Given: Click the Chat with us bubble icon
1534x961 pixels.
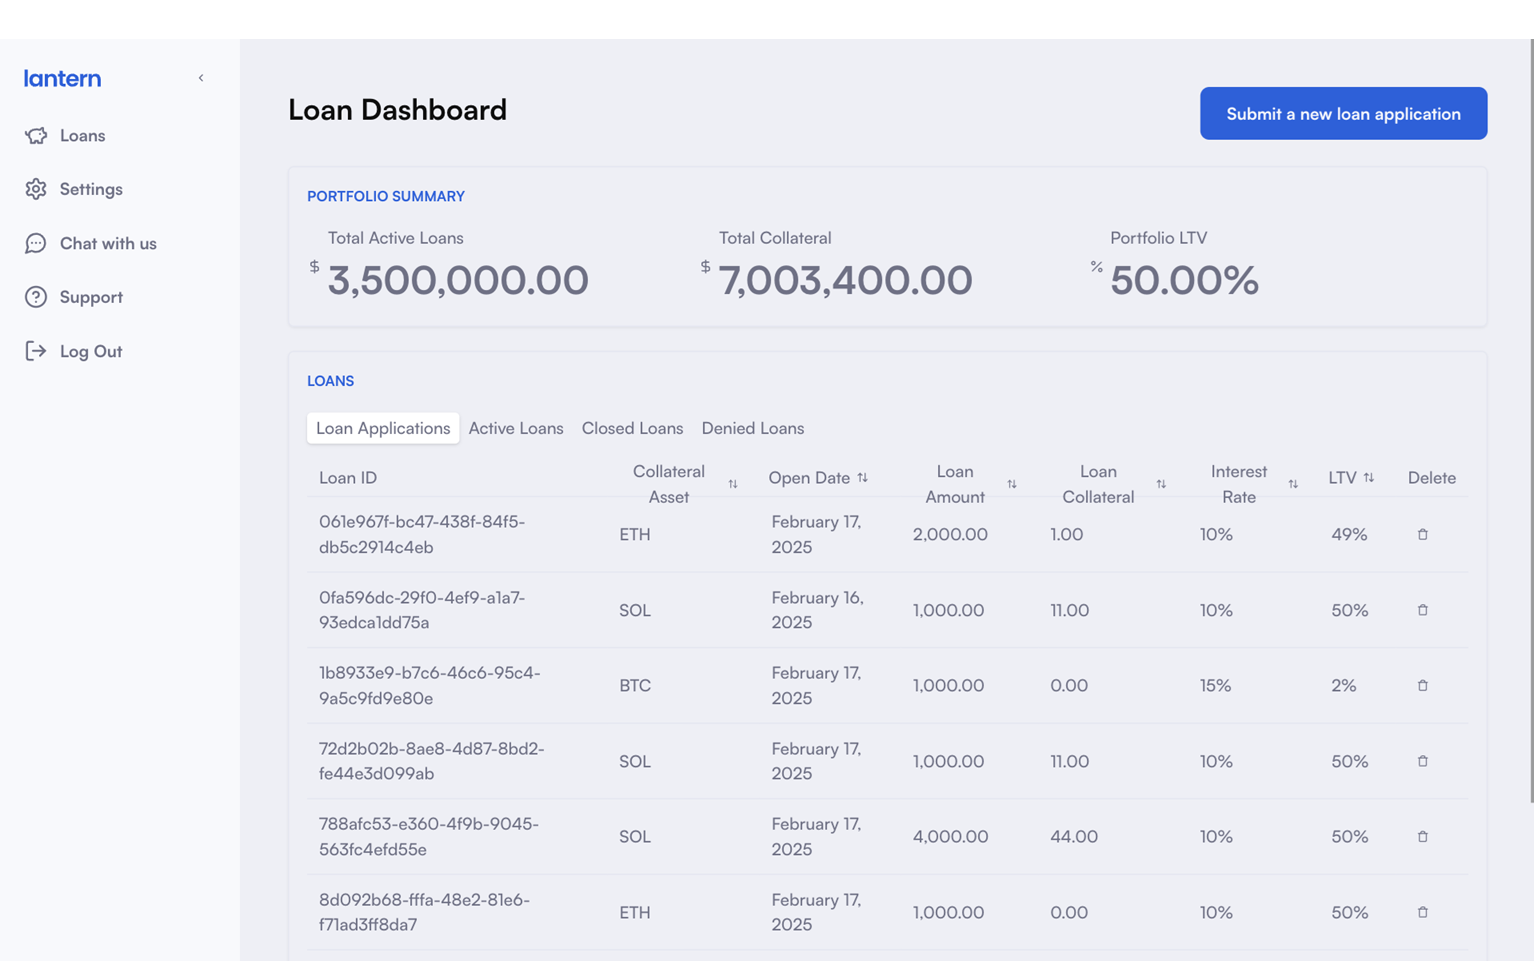Looking at the screenshot, I should (36, 243).
